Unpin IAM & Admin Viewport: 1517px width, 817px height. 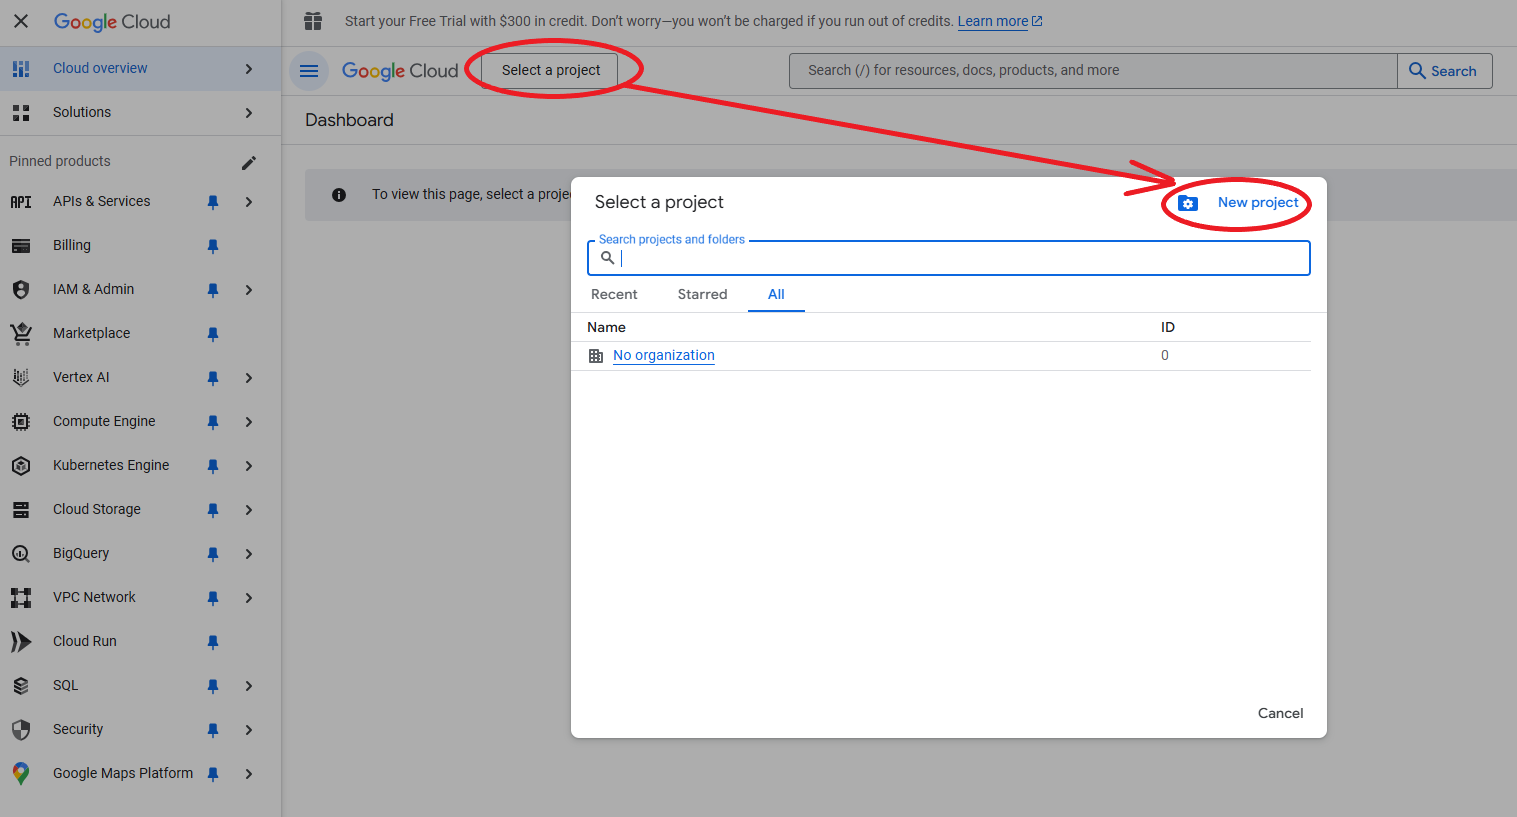213,290
